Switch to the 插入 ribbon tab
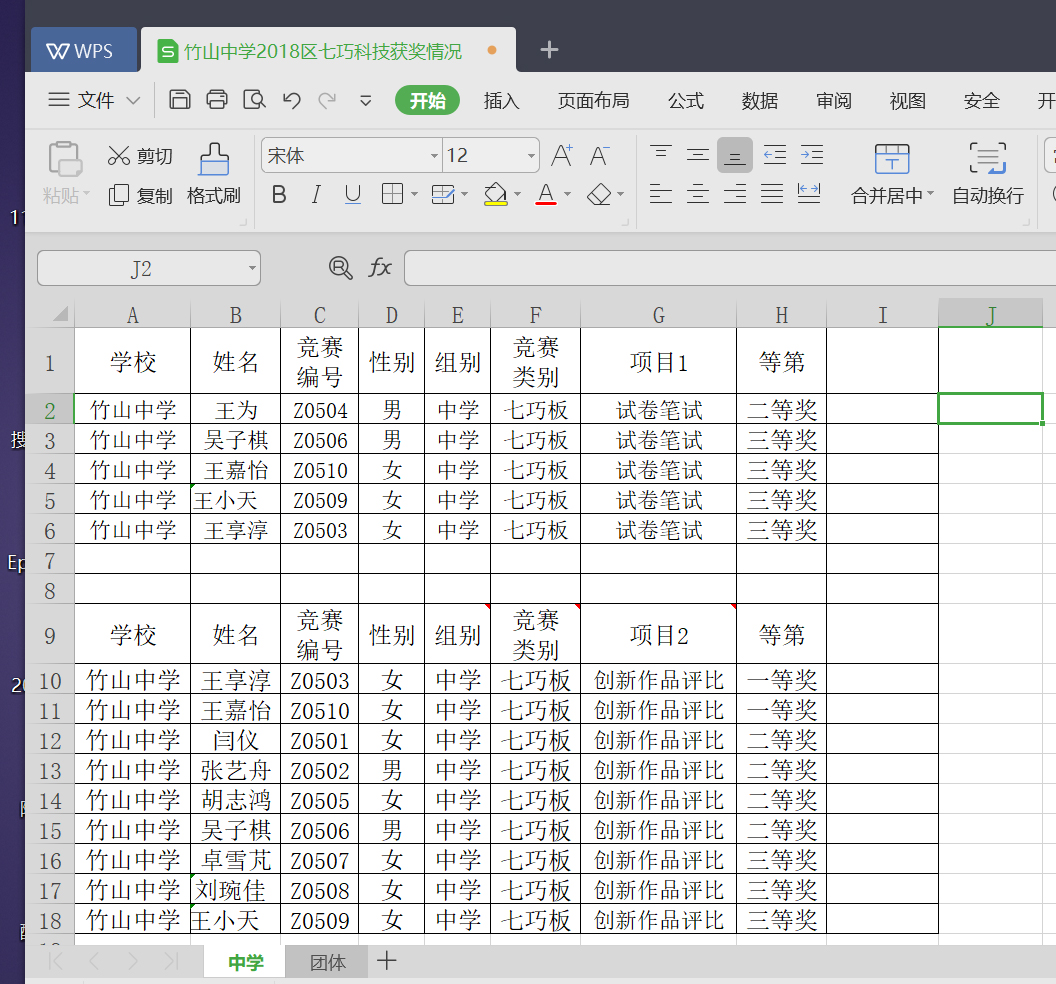The height and width of the screenshot is (984, 1056). [x=501, y=101]
